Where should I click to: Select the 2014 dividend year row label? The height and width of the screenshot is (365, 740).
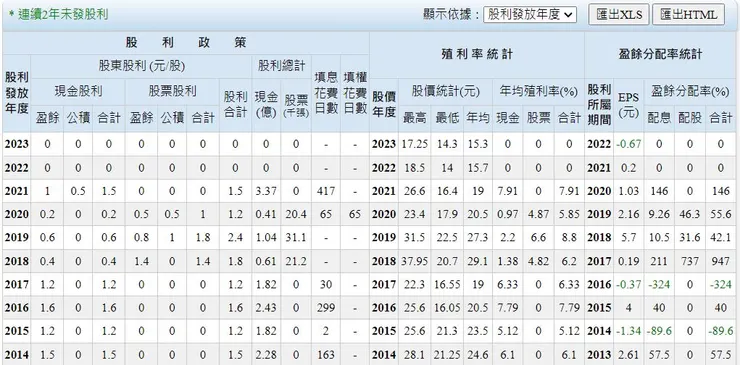(17, 355)
